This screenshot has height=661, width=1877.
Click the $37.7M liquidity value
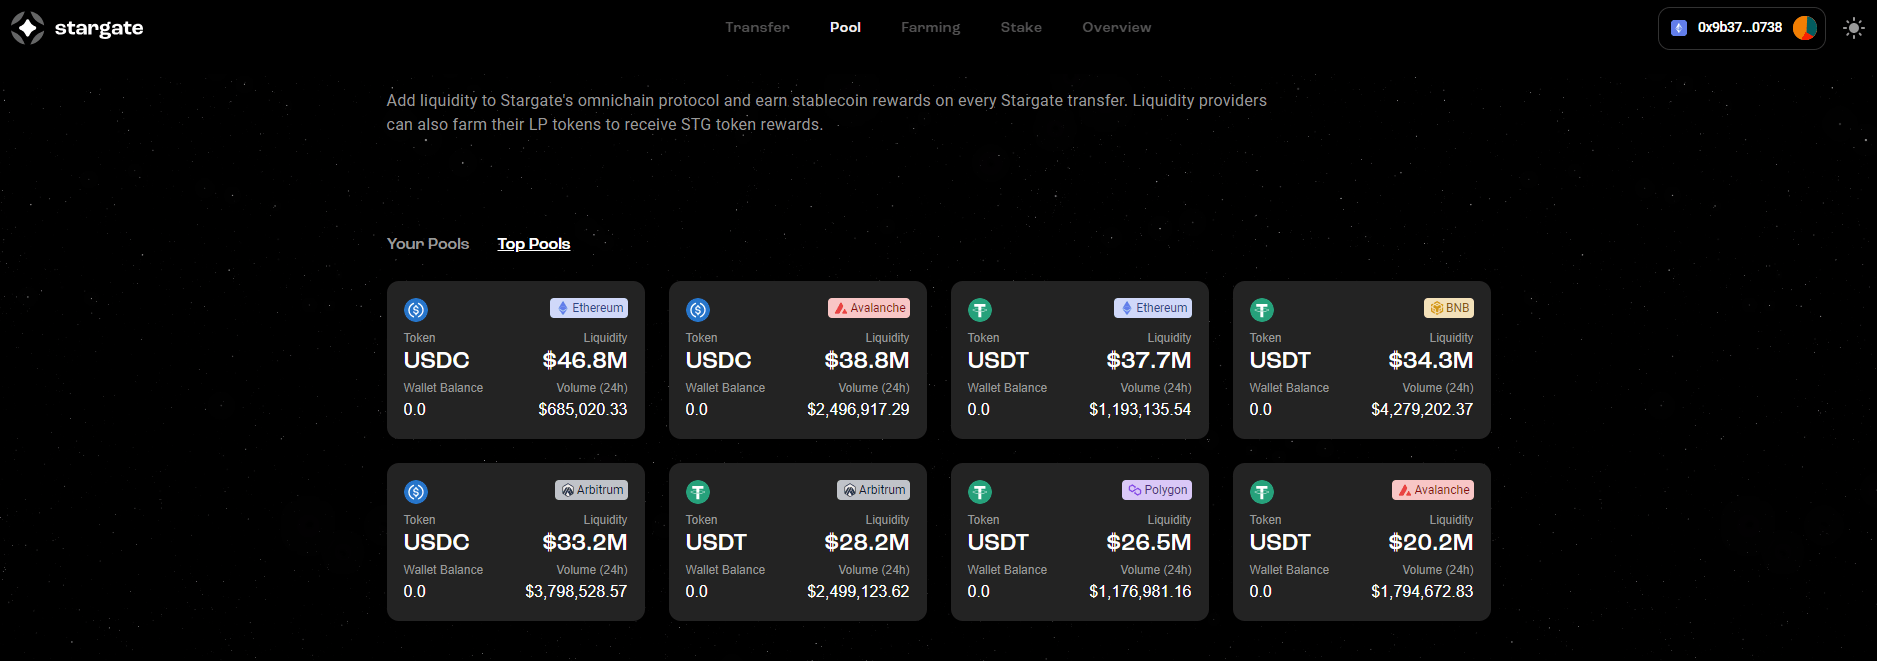pyautogui.click(x=1149, y=360)
